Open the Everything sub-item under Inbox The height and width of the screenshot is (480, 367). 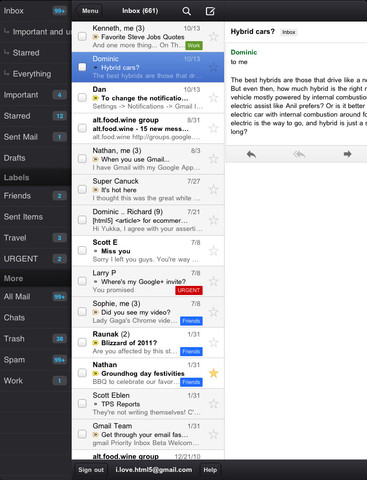(x=35, y=74)
